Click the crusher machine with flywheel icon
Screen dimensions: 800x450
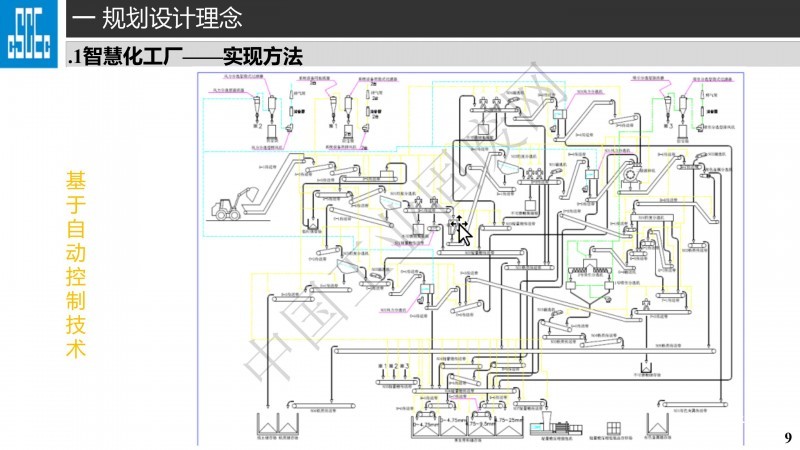[x=632, y=177]
